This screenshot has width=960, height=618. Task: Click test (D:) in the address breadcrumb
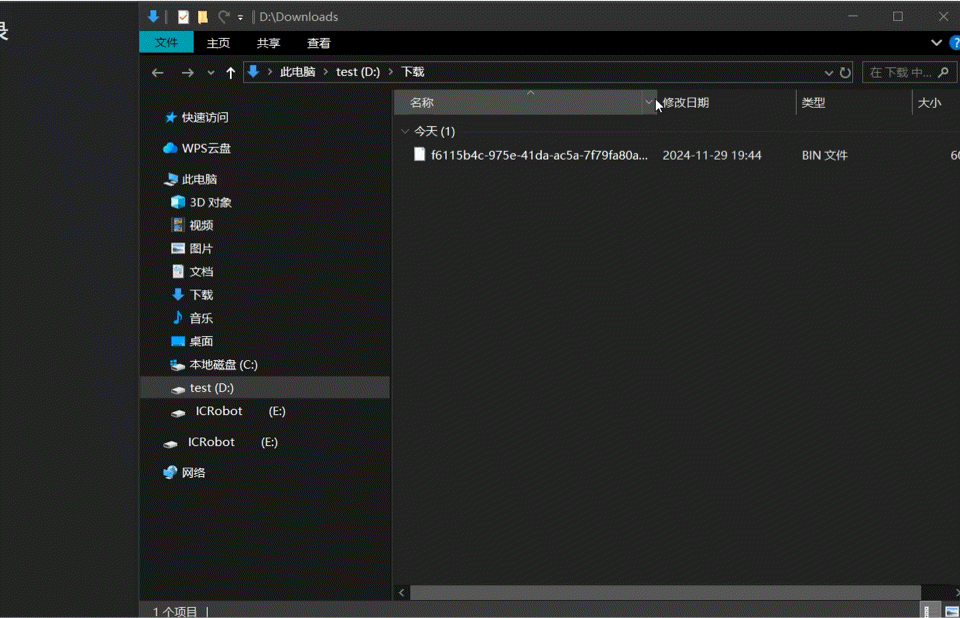pyautogui.click(x=358, y=72)
